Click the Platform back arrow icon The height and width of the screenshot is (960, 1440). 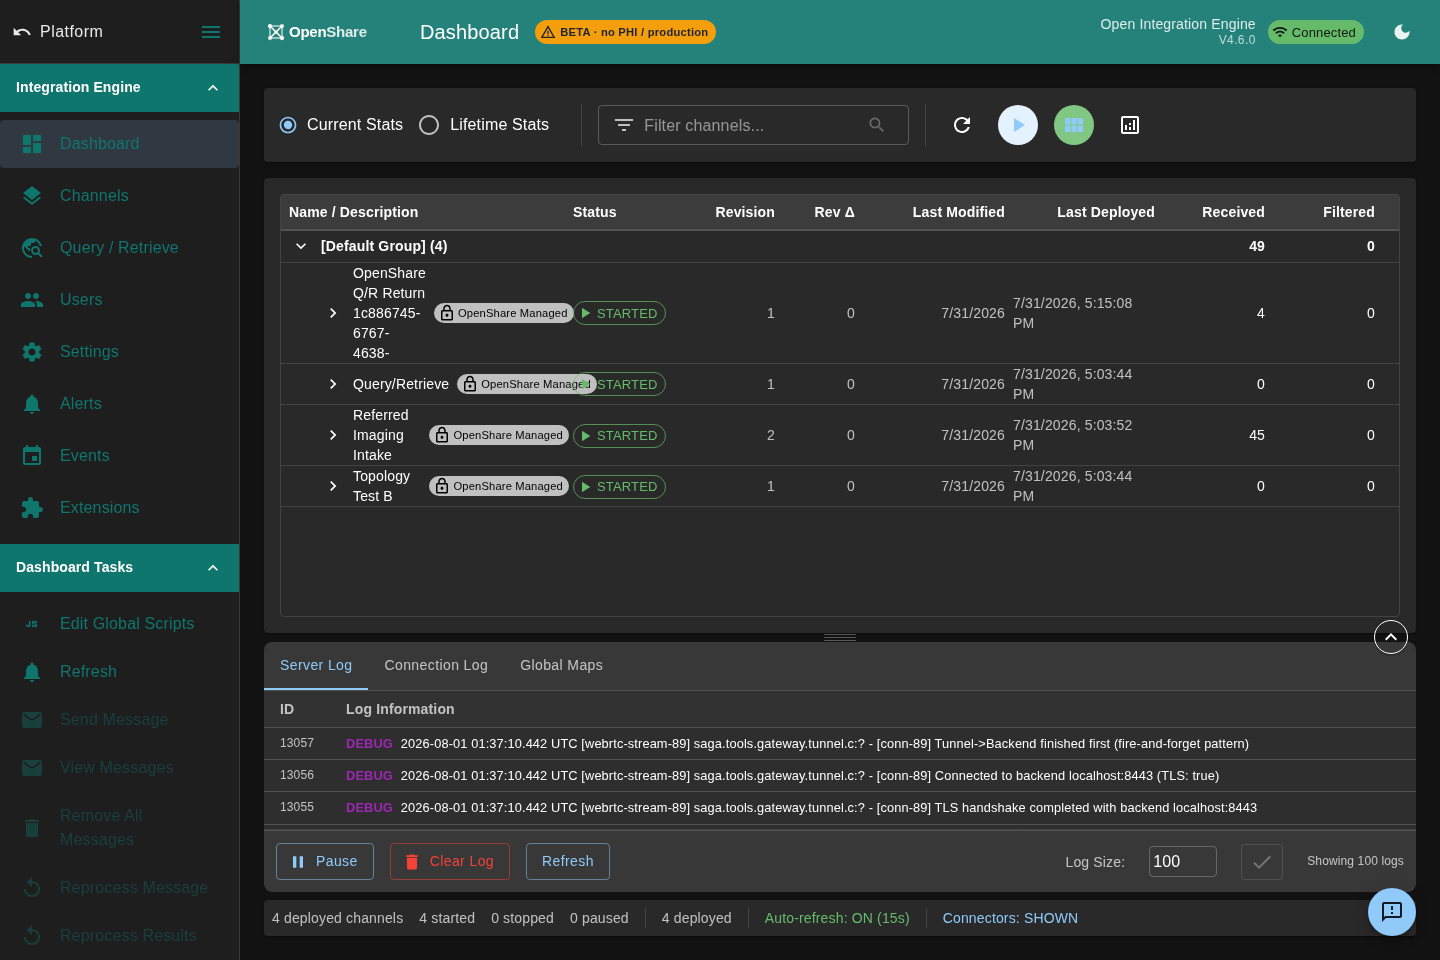(x=22, y=32)
